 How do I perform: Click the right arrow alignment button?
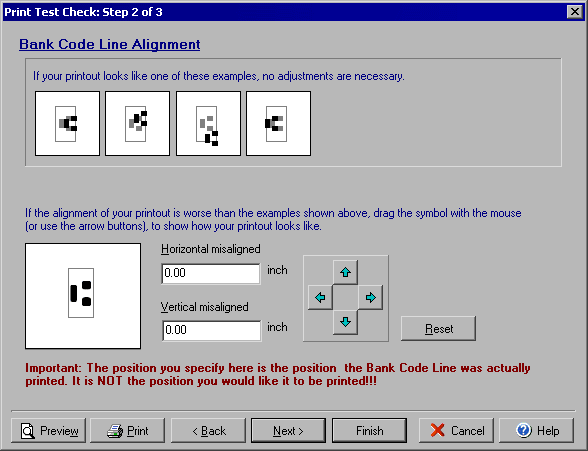pos(370,297)
